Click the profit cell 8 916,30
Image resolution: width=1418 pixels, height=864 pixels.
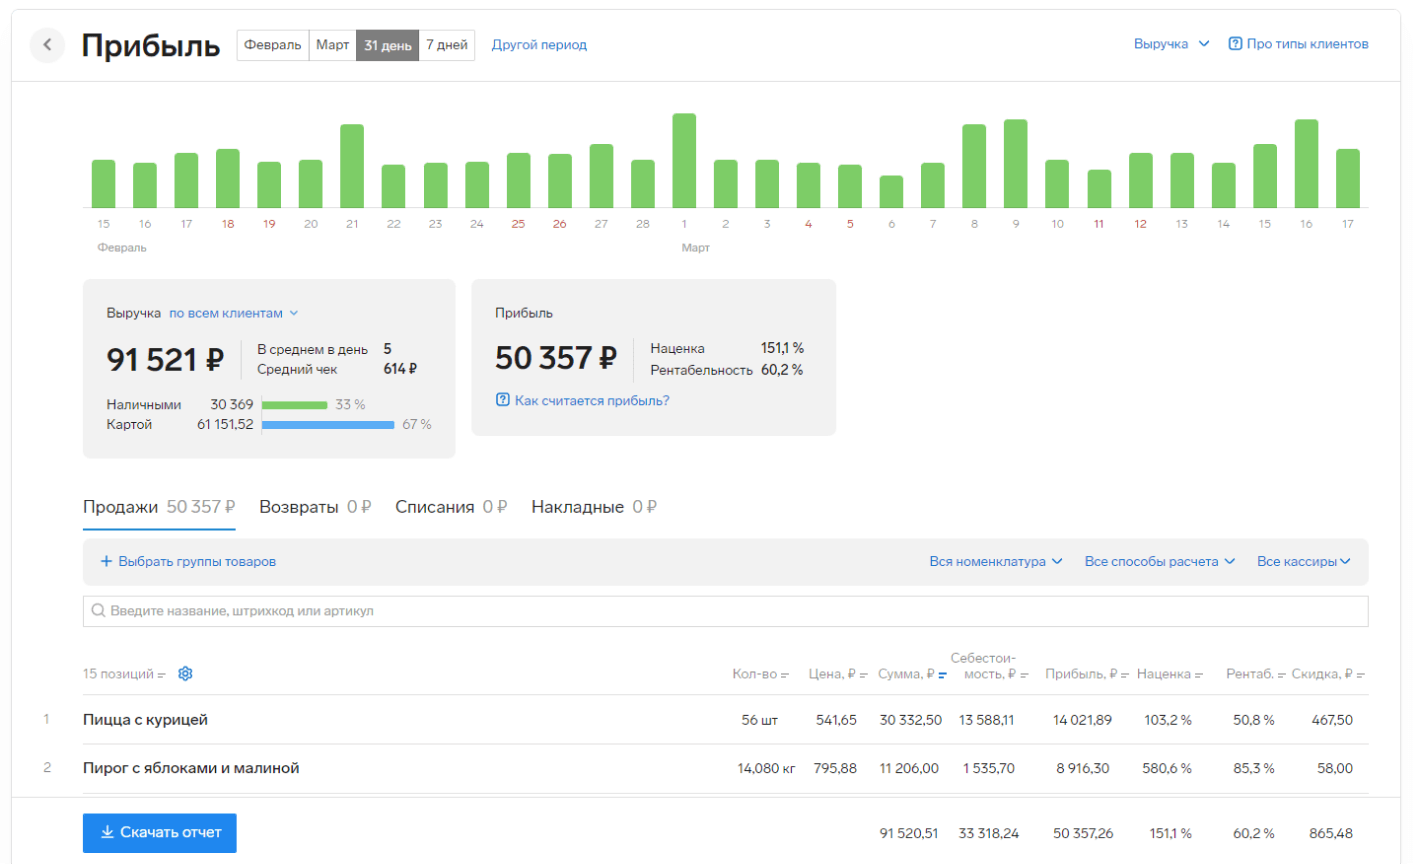[1083, 768]
